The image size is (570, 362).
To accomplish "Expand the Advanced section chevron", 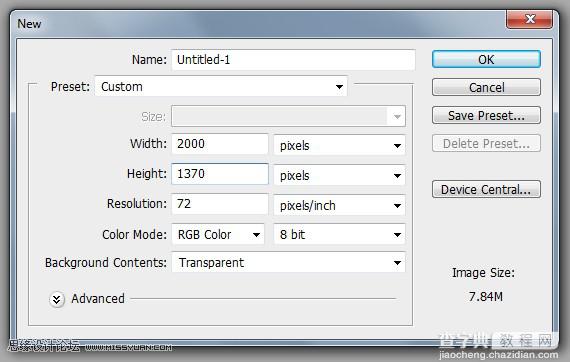I will 57,299.
